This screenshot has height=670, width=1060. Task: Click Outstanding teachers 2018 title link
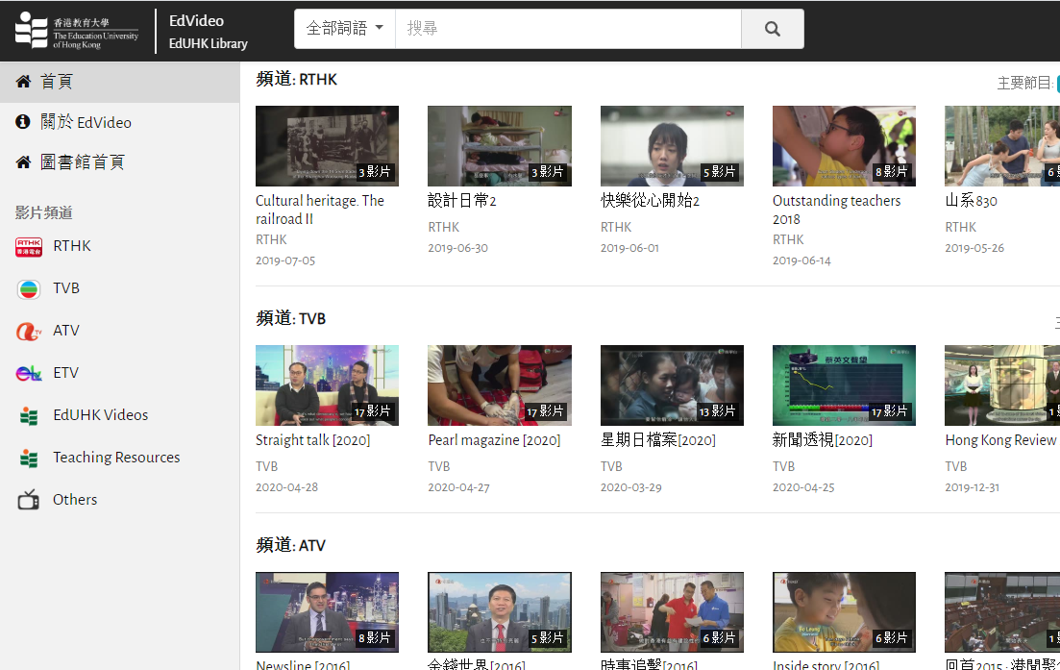click(837, 210)
